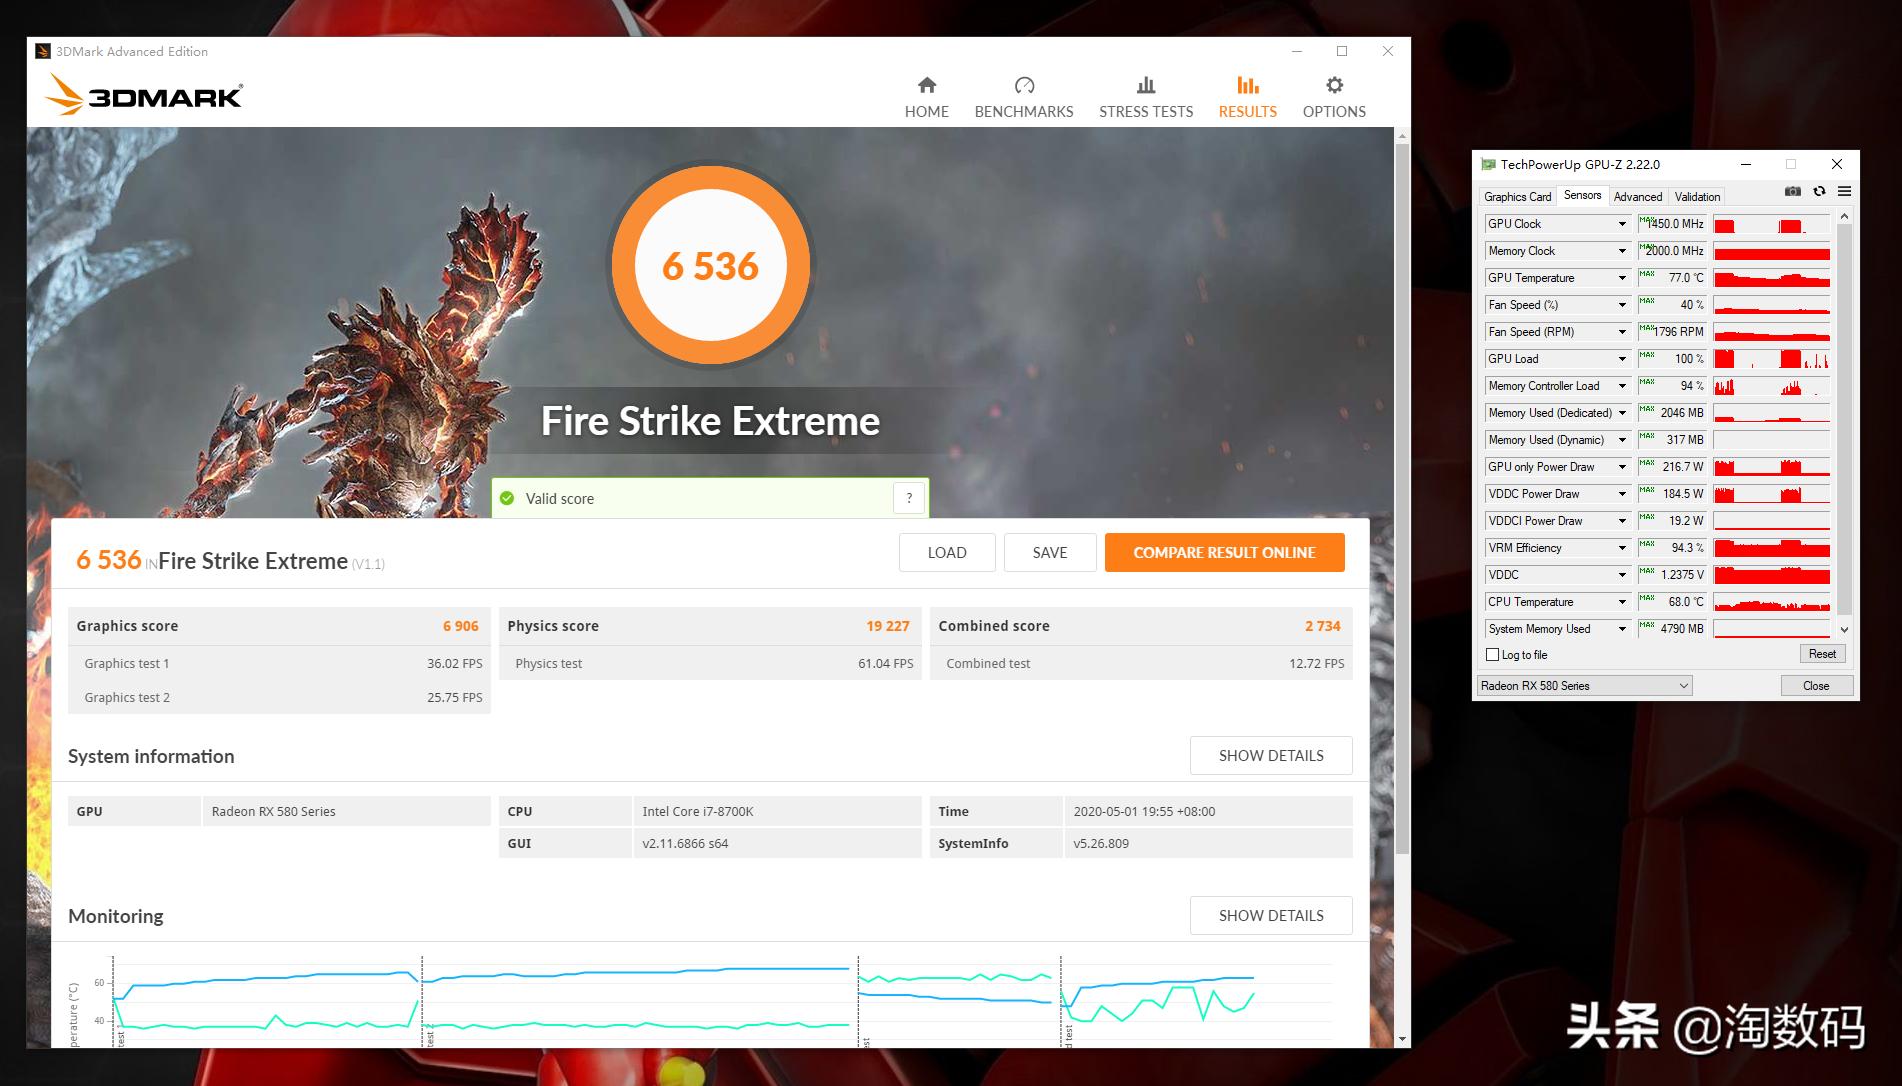The image size is (1902, 1086).
Task: Click the GPU Load history graph
Action: pos(1772,359)
